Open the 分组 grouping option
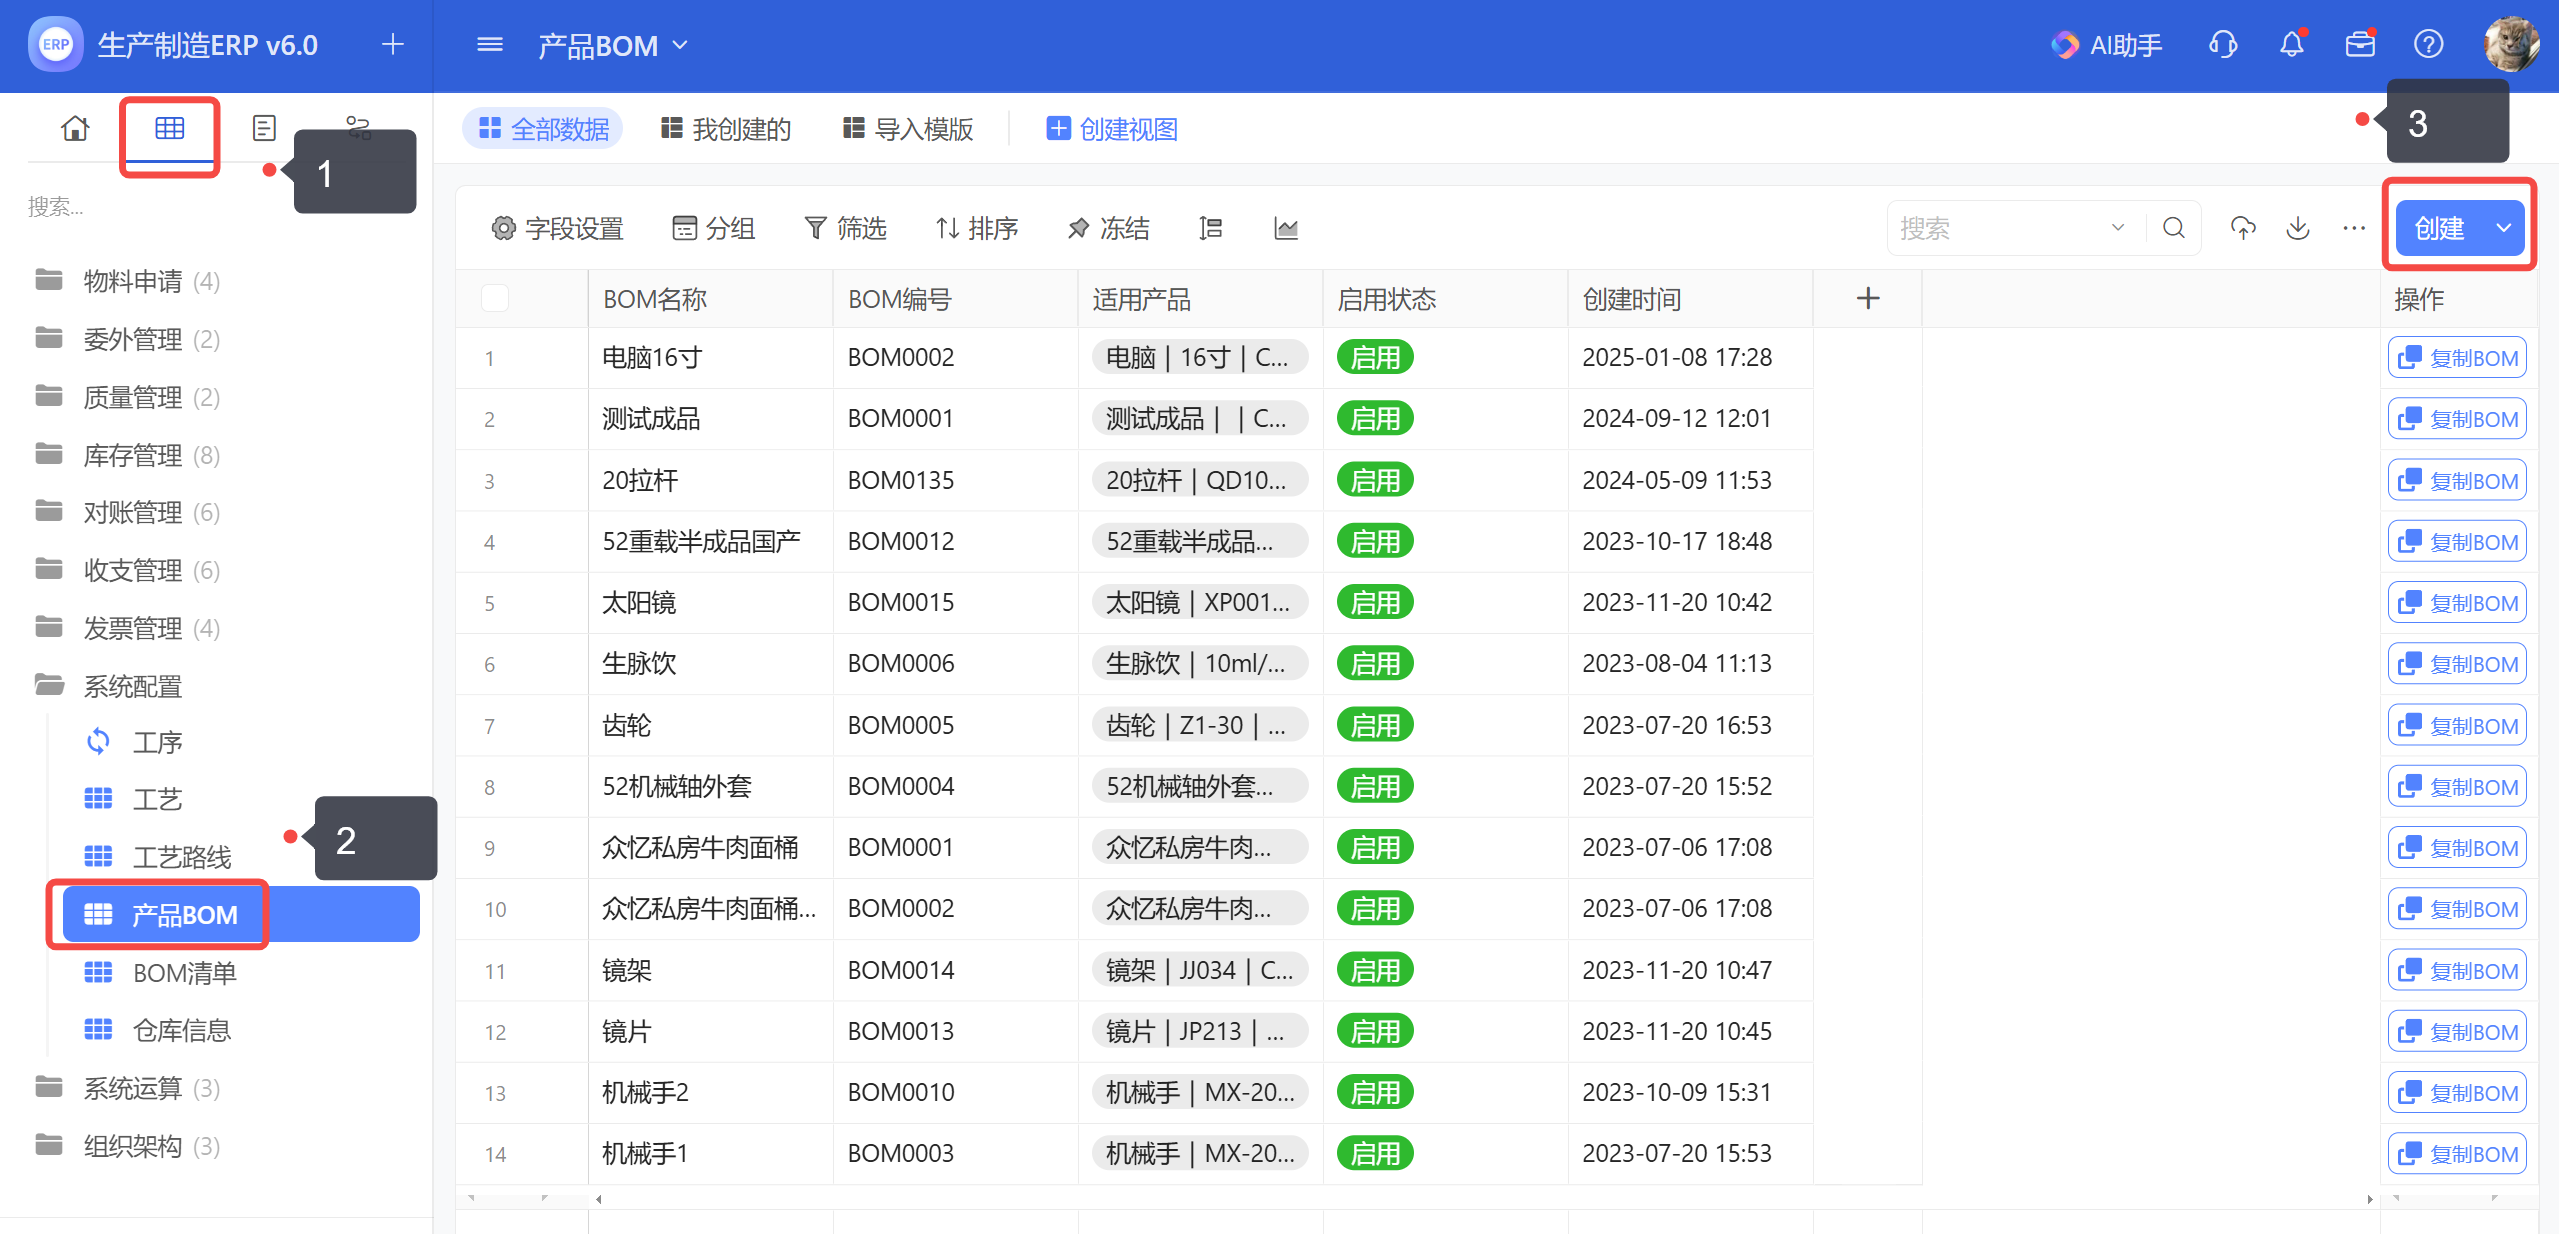 click(713, 229)
